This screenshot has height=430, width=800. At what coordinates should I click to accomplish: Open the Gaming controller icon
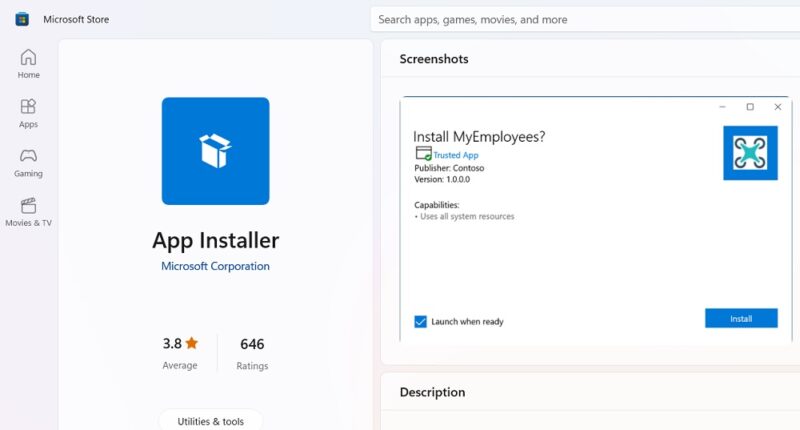click(28, 156)
